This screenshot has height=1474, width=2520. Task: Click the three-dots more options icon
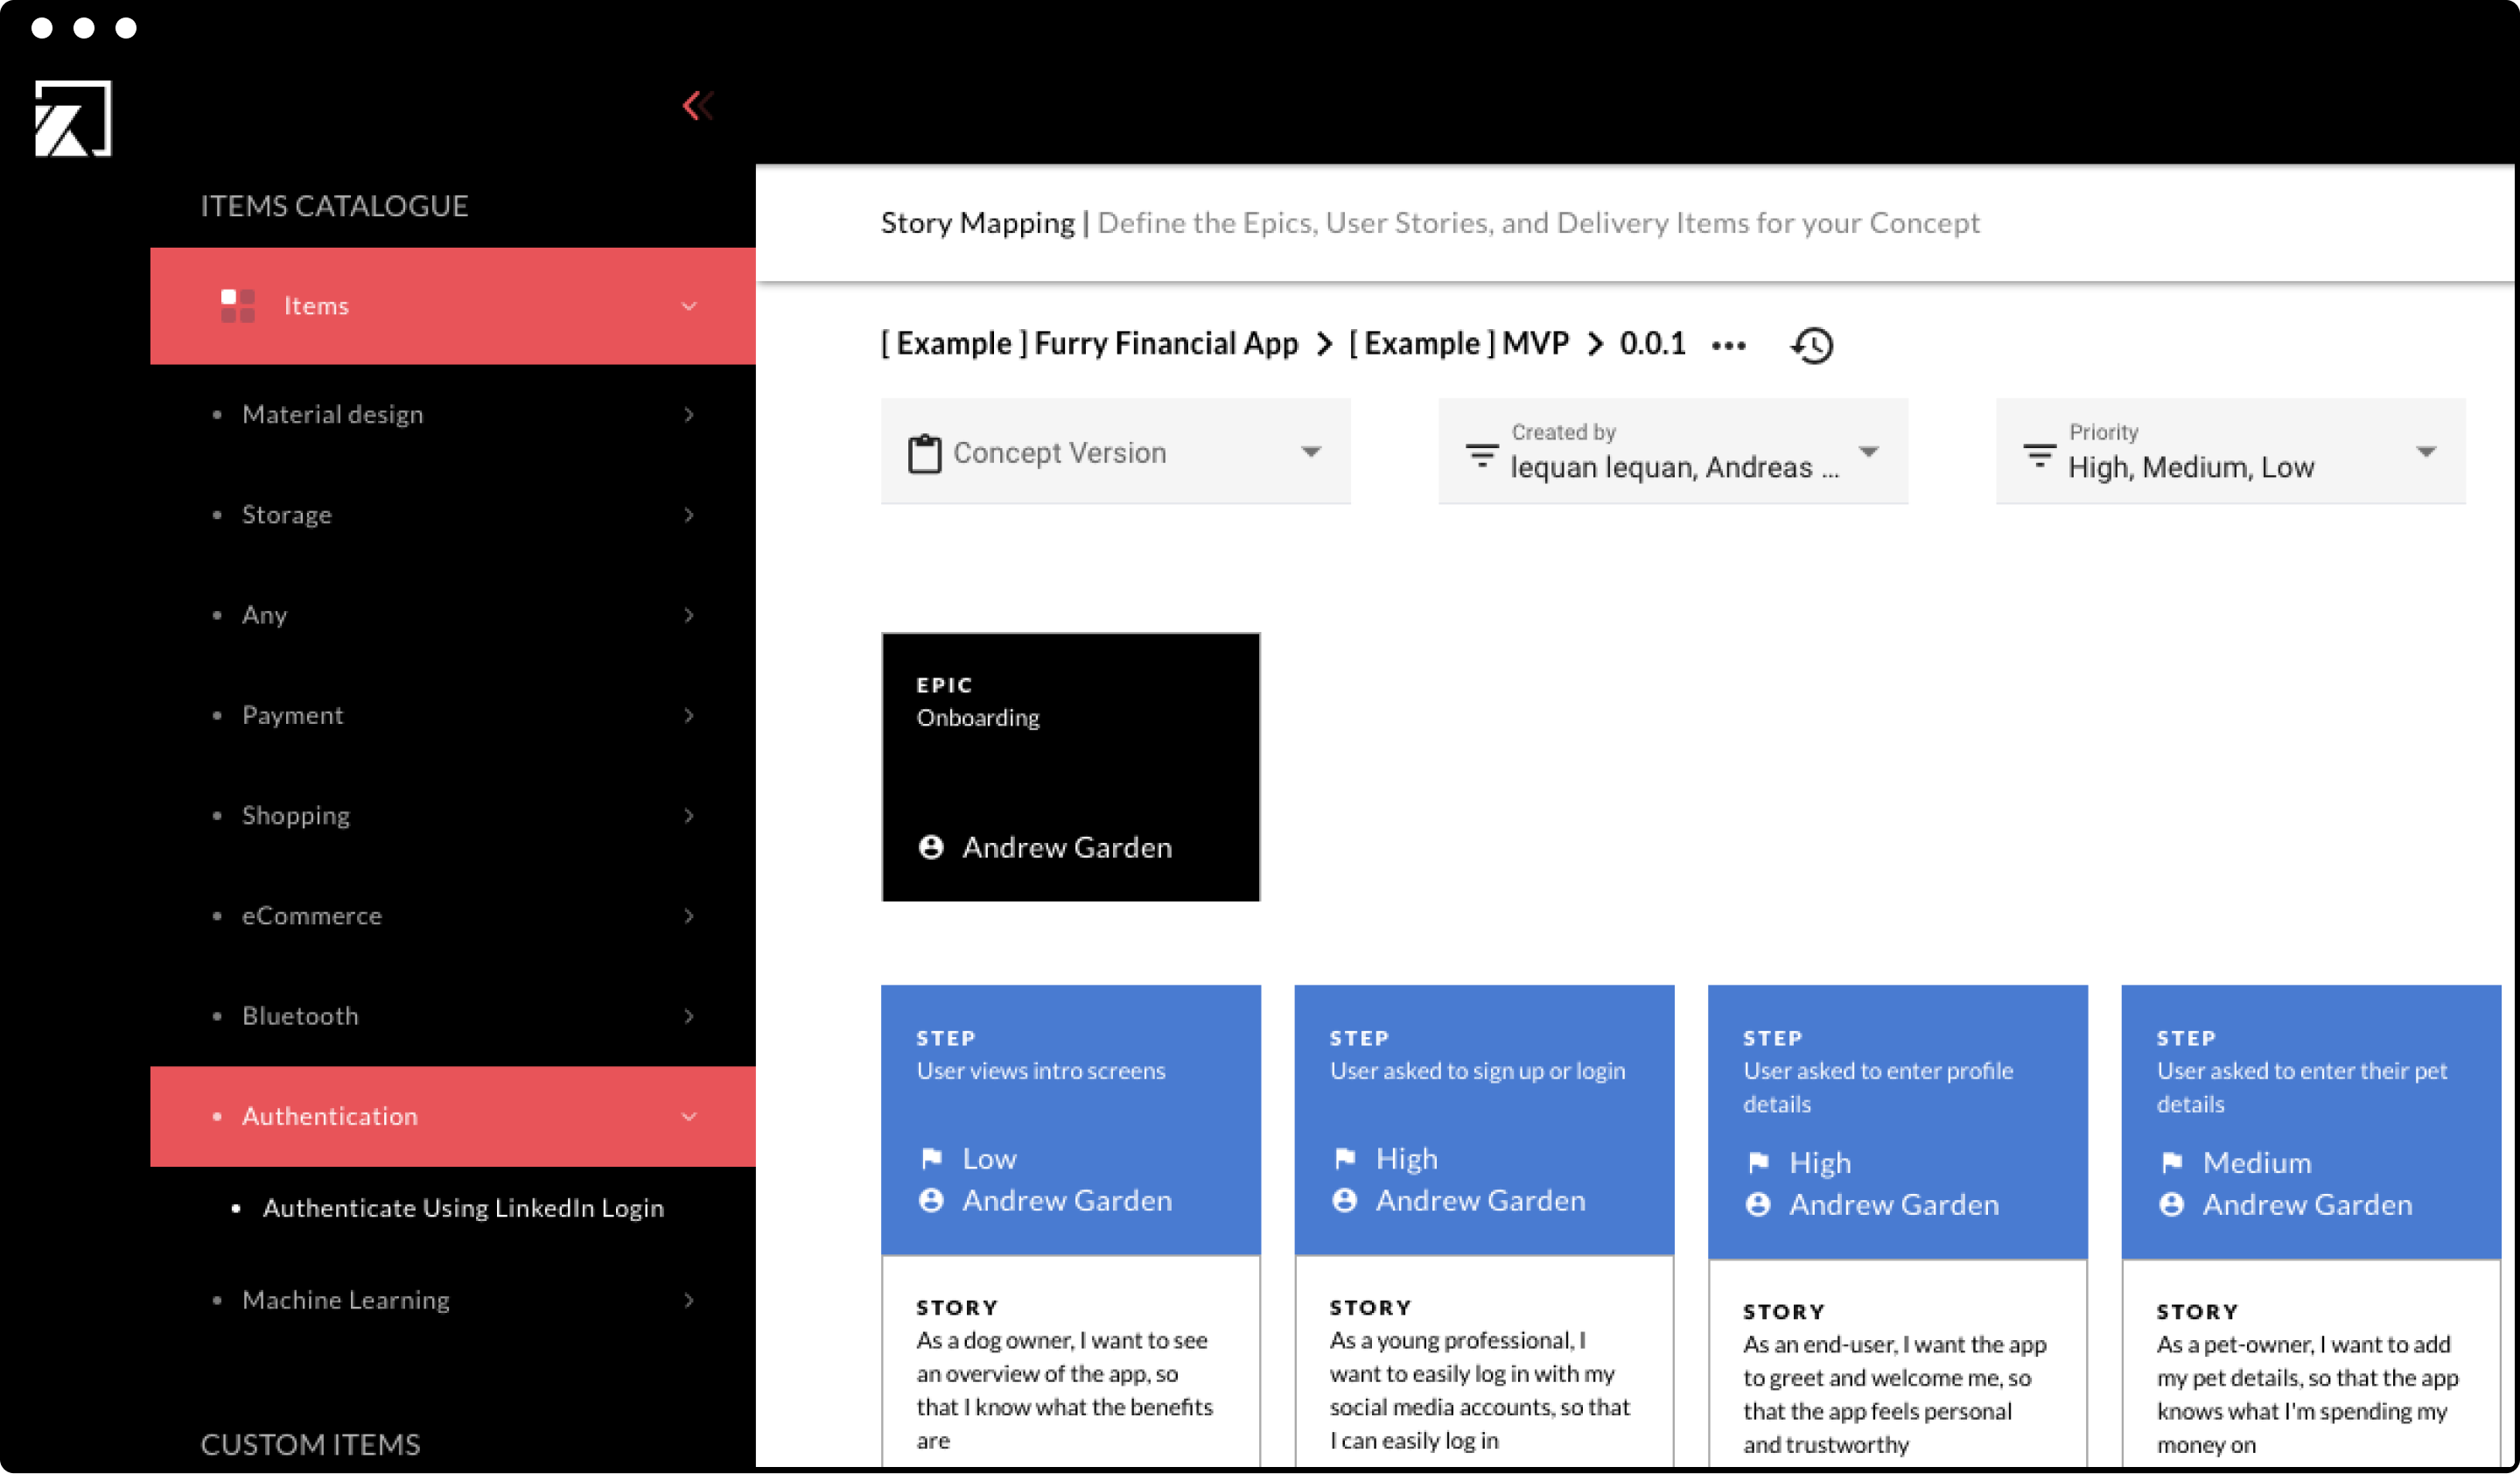click(x=1728, y=346)
